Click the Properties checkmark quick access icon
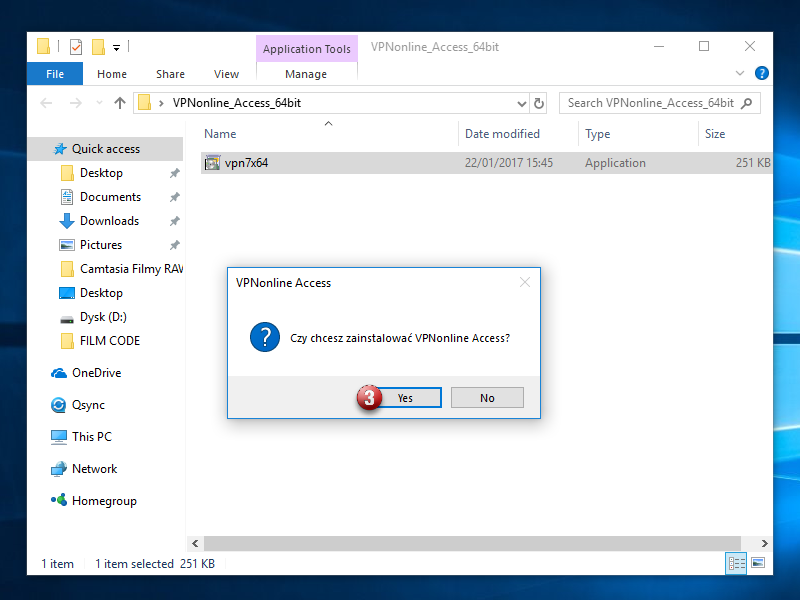800x600 pixels. point(76,47)
